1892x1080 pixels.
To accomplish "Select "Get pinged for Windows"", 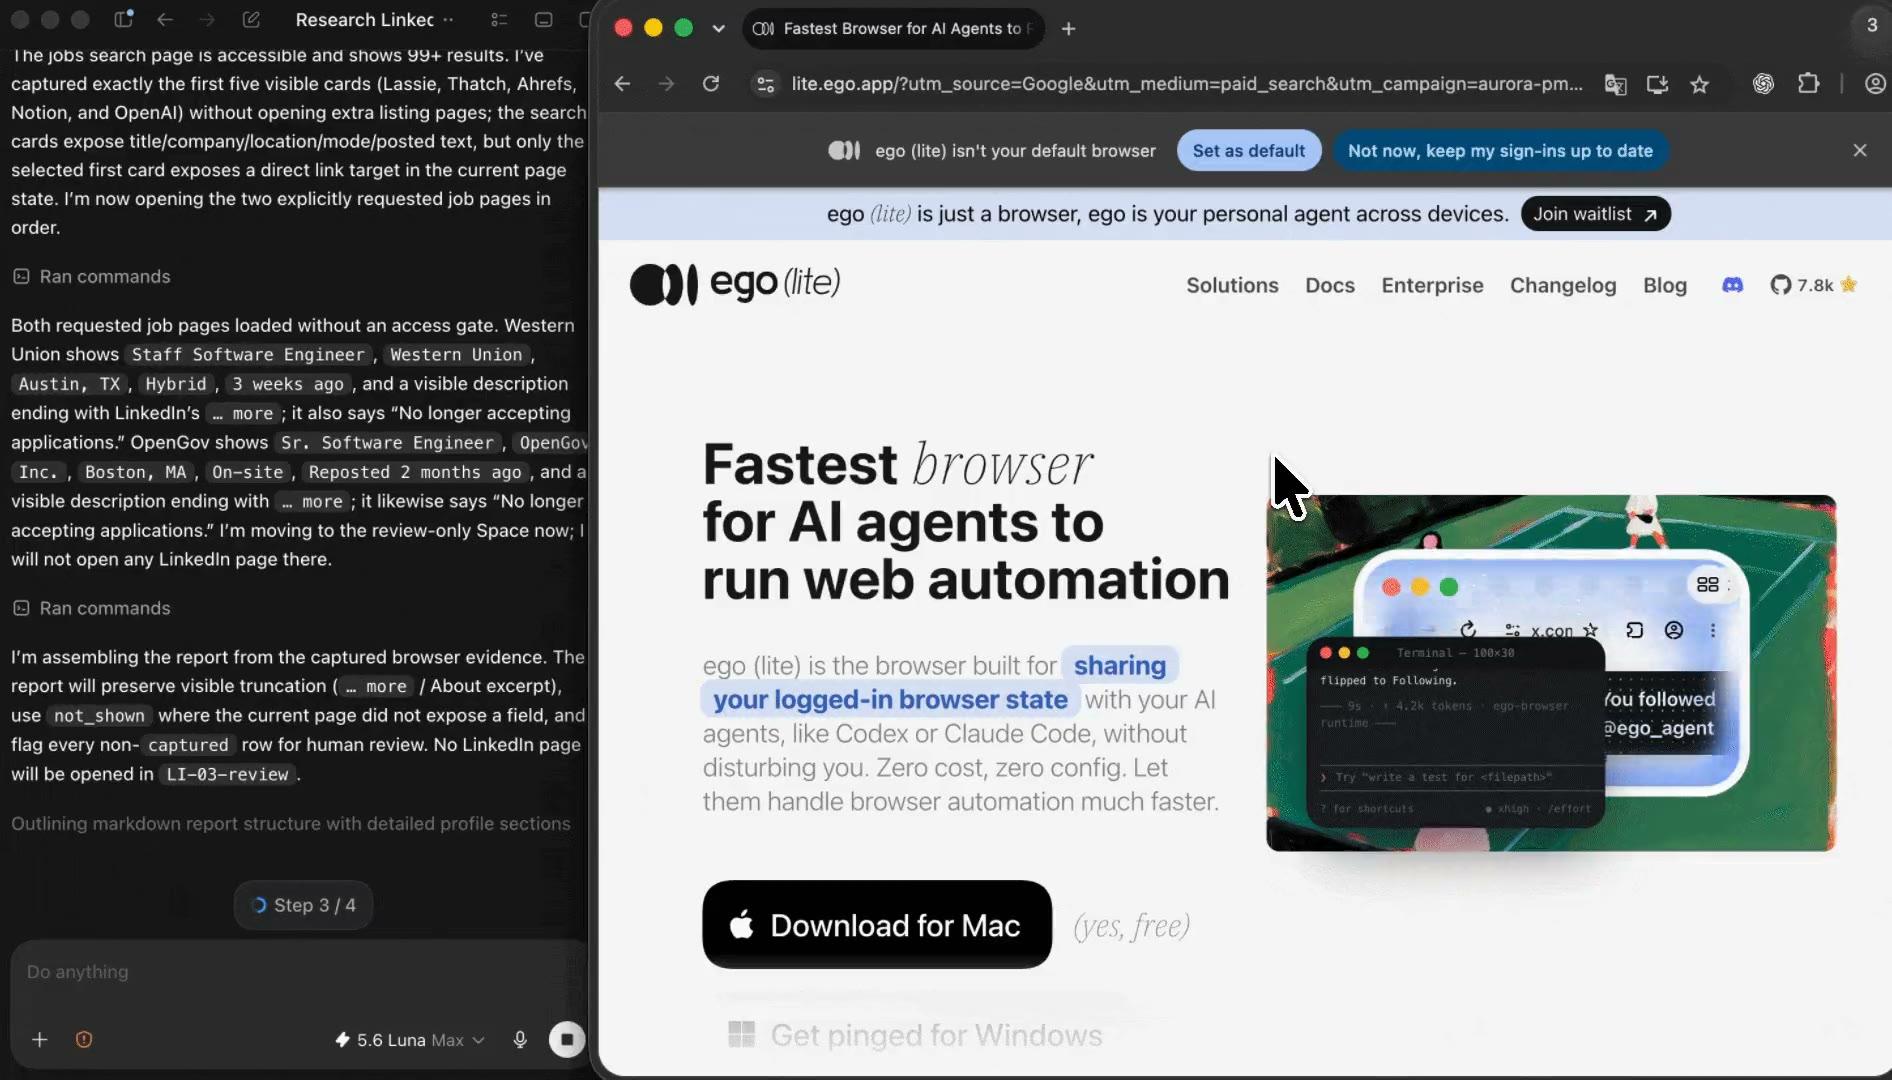I will (915, 1035).
